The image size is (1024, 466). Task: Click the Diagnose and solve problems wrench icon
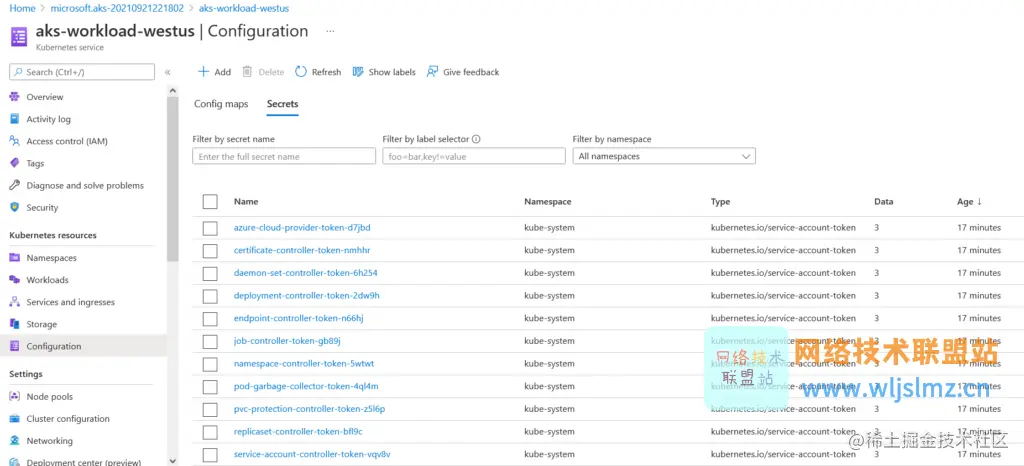click(14, 185)
